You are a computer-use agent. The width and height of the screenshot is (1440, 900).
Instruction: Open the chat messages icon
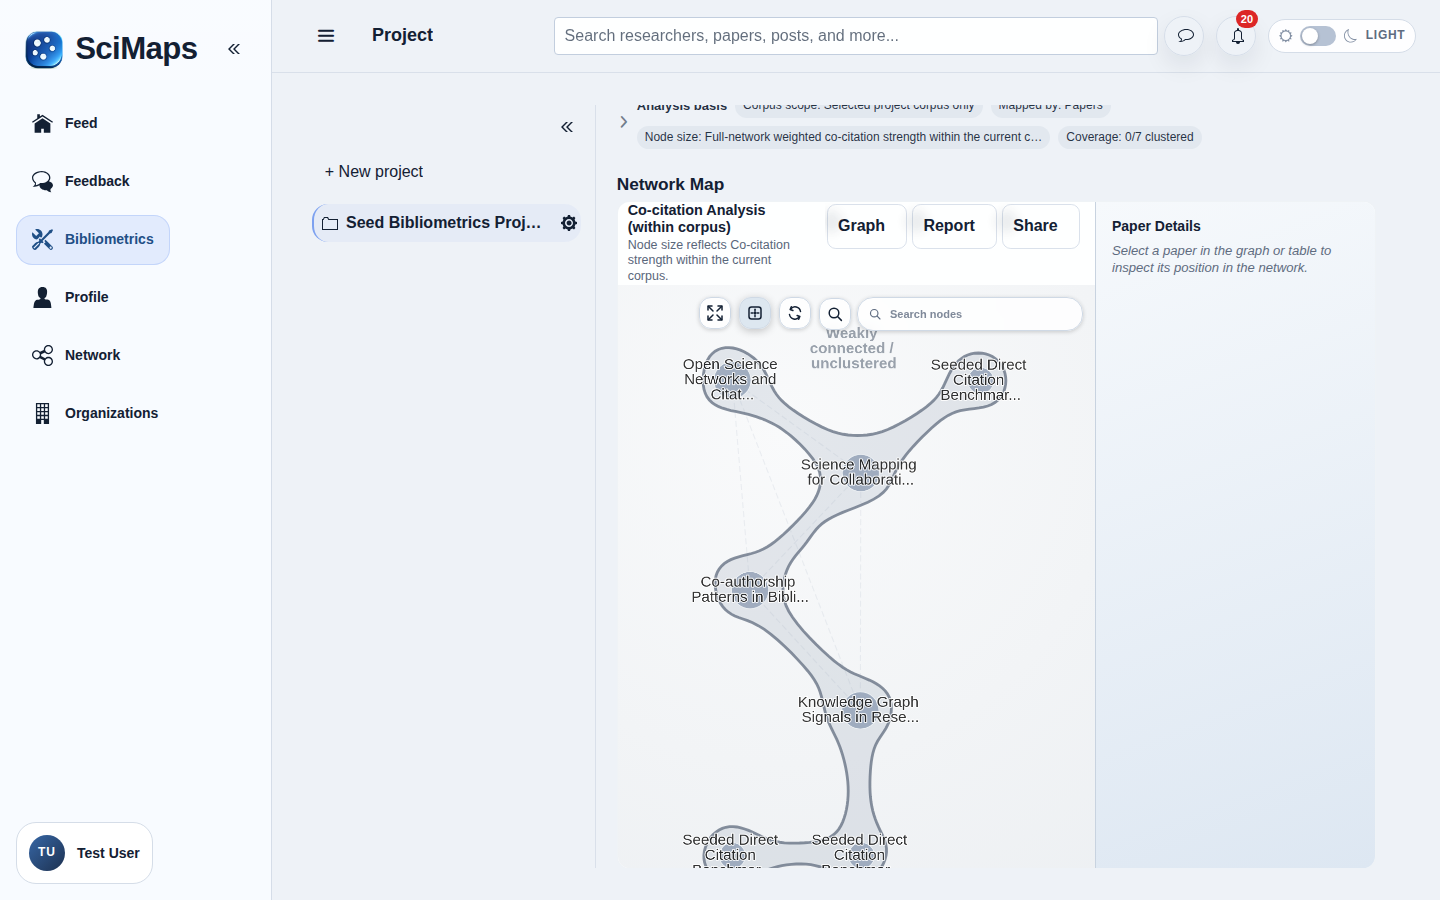(x=1185, y=36)
